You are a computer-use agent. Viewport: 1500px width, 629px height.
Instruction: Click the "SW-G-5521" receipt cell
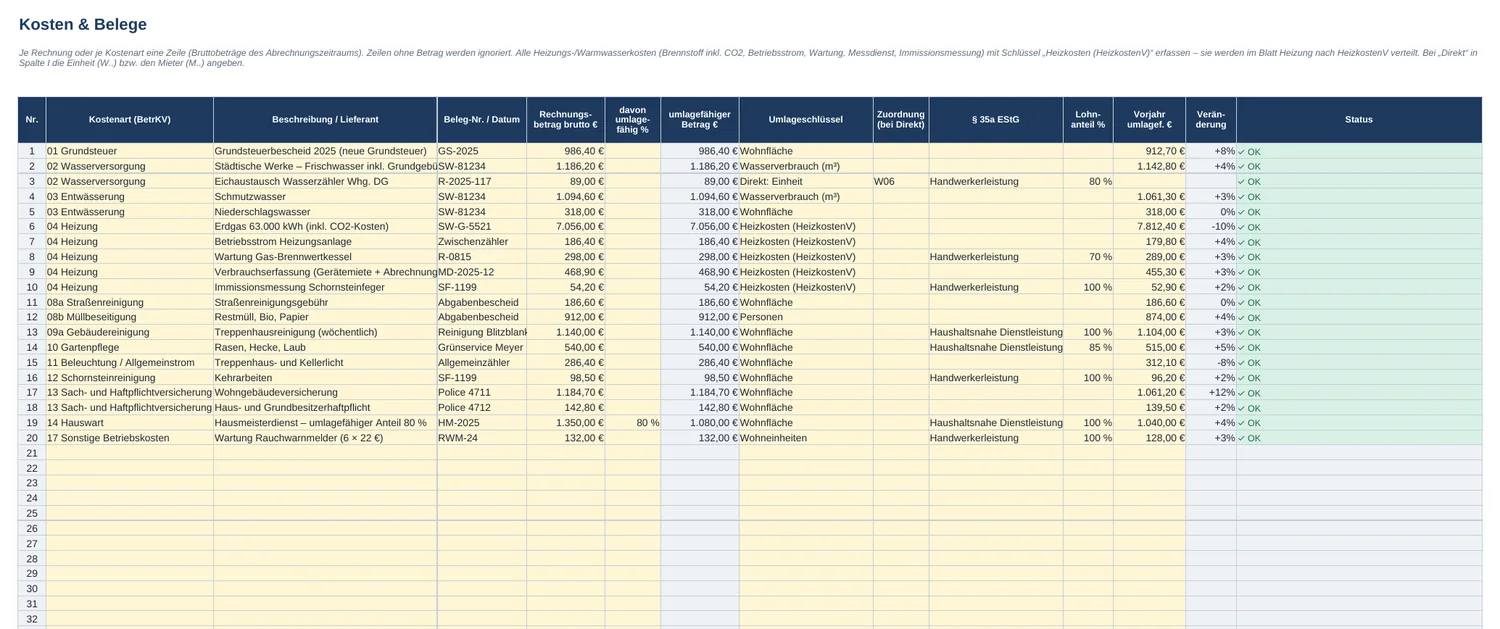click(x=482, y=227)
